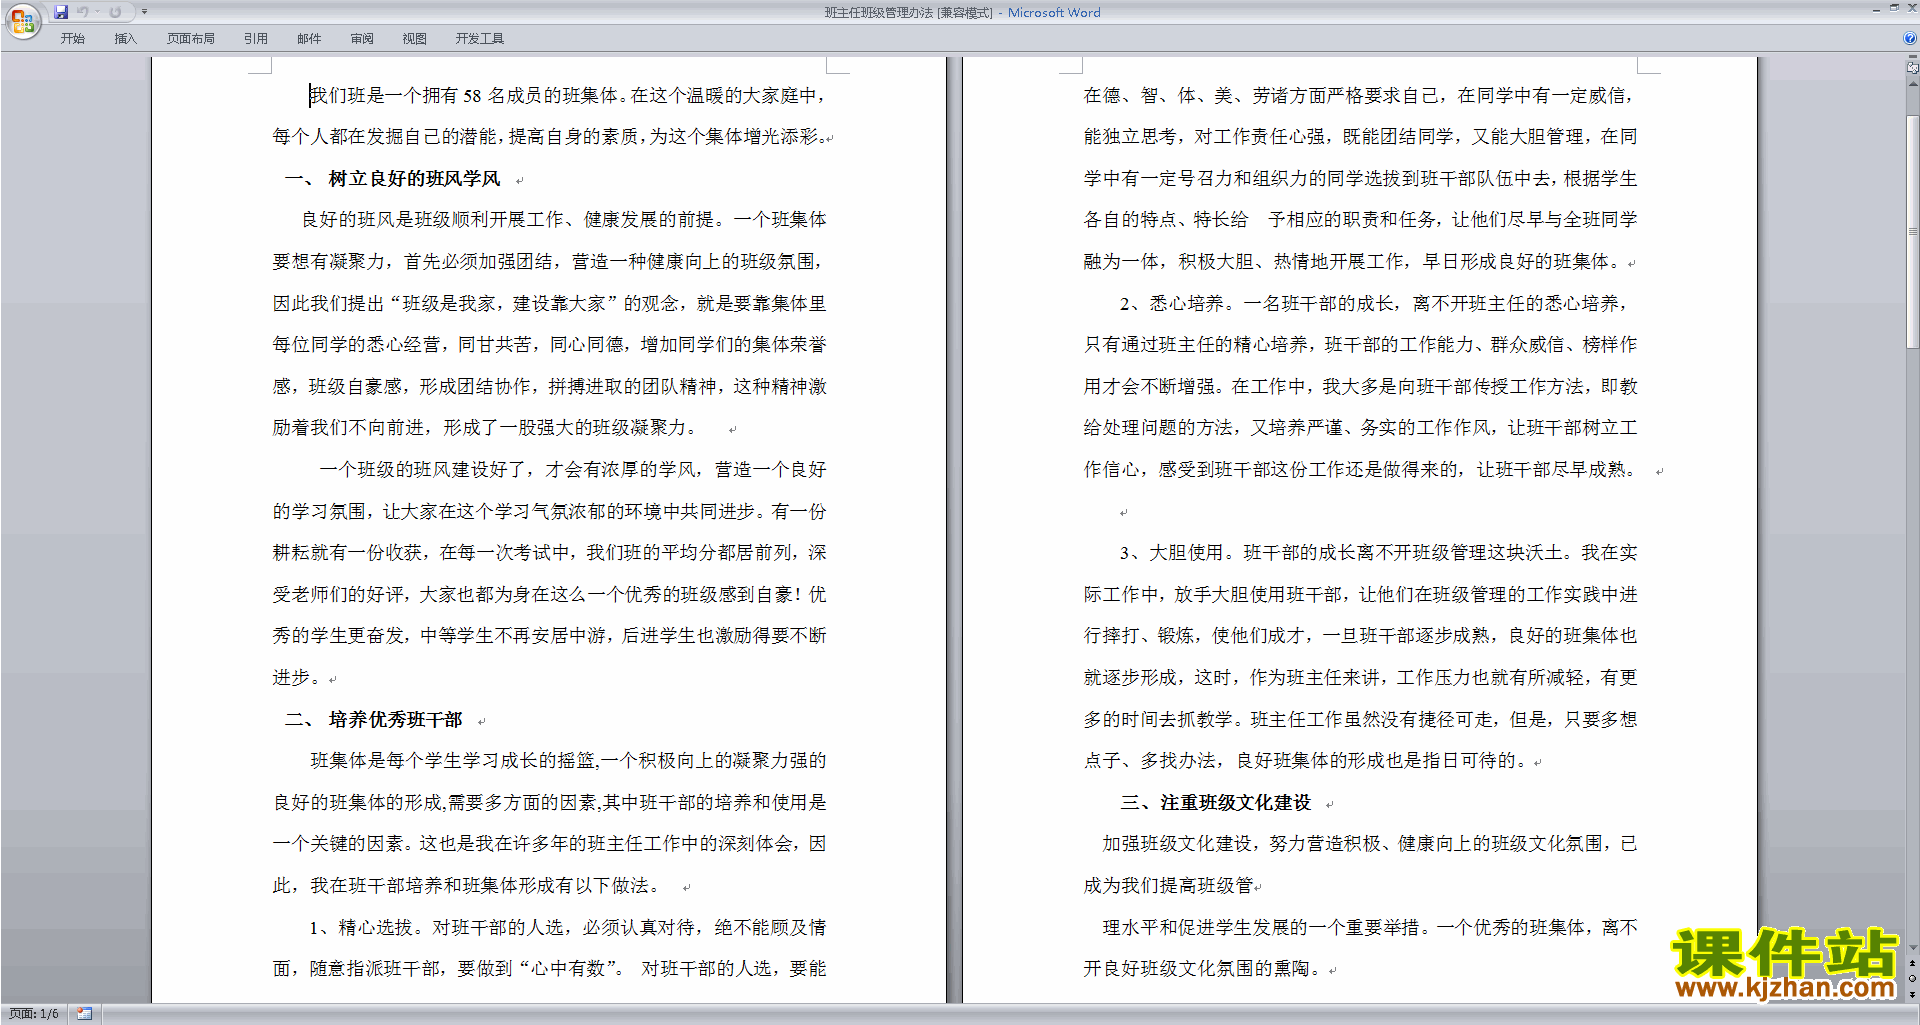Screen dimensions: 1920x1025
Task: Click the Save floppy disk icon
Action: point(61,12)
